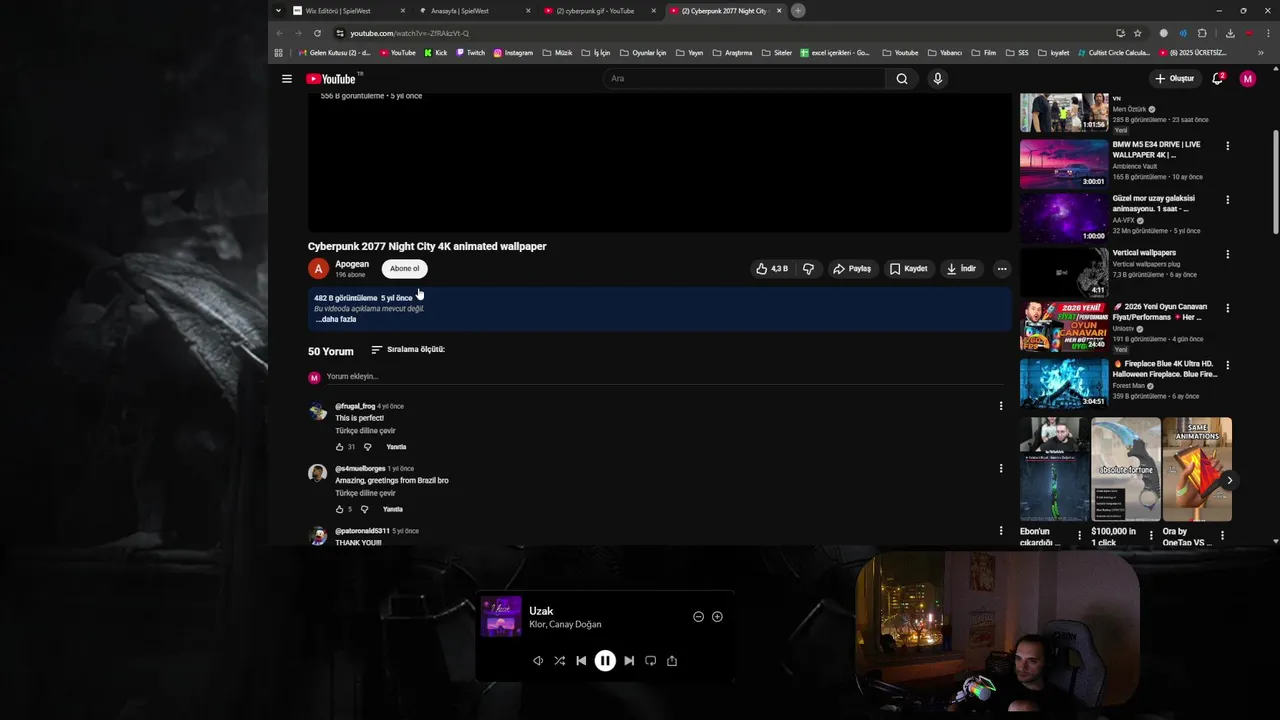This screenshot has height=720, width=1280.
Task: Focus the YouTube Ara search box
Action: pos(743,79)
